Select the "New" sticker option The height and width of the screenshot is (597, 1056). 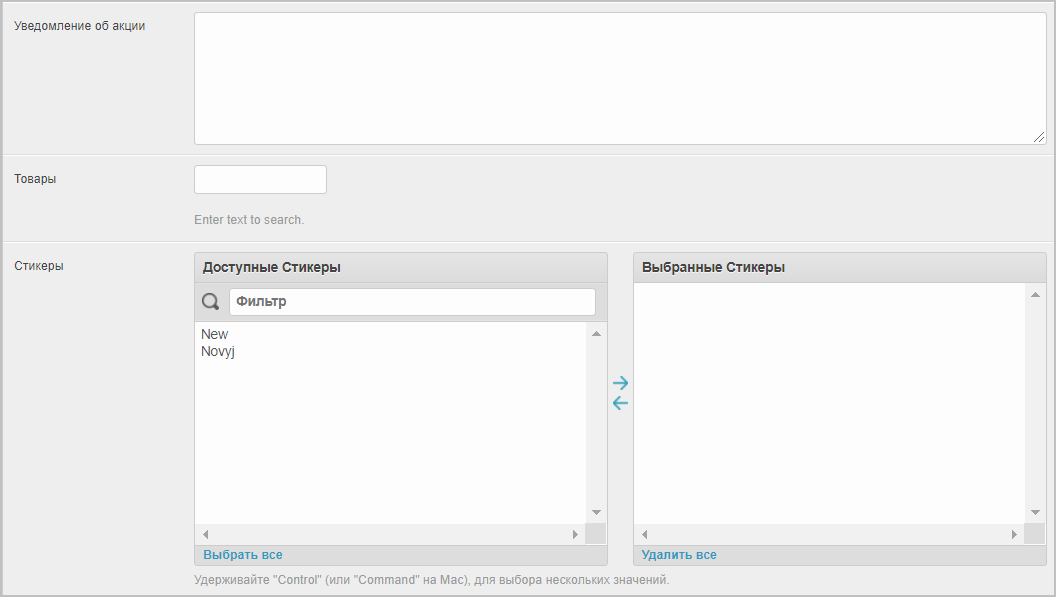pyautogui.click(x=215, y=334)
